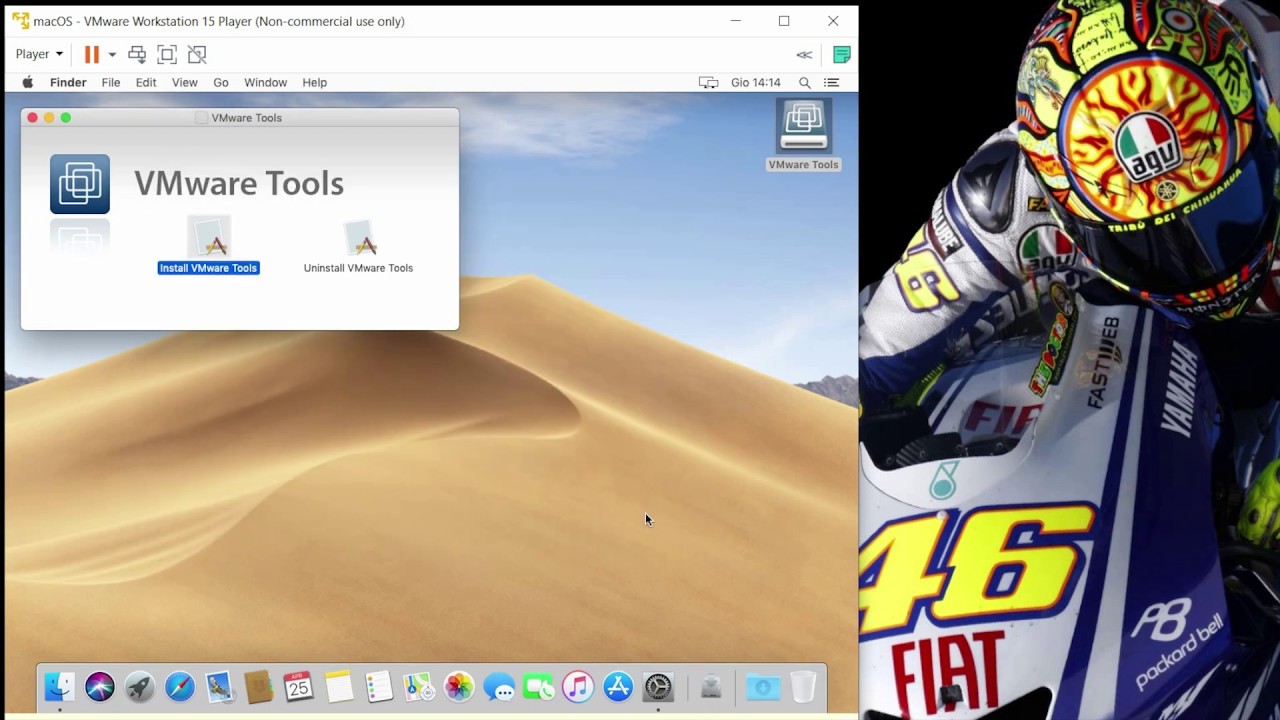This screenshot has width=1280, height=720.
Task: Open the Trash in Dock
Action: pos(803,687)
